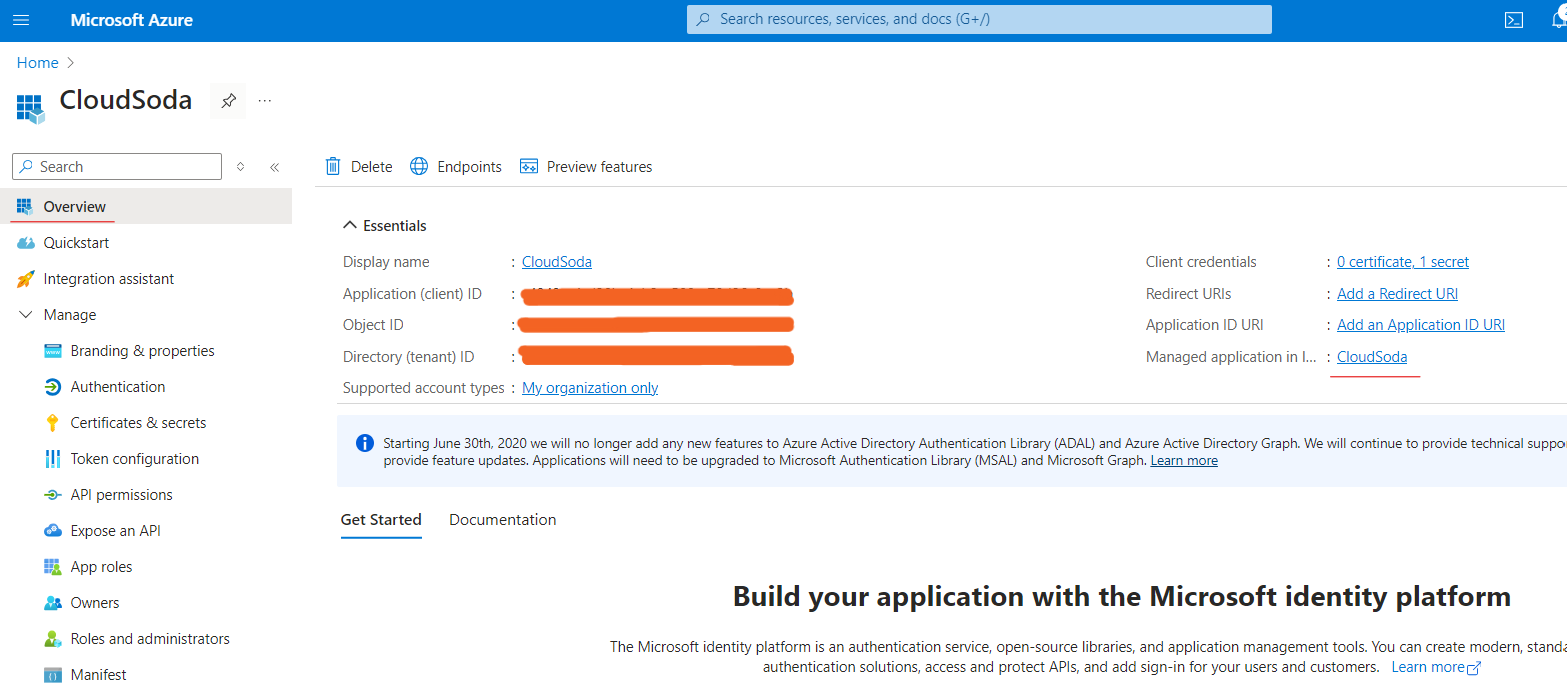
Task: Click the Directory (tenant) ID label
Action: click(x=408, y=357)
